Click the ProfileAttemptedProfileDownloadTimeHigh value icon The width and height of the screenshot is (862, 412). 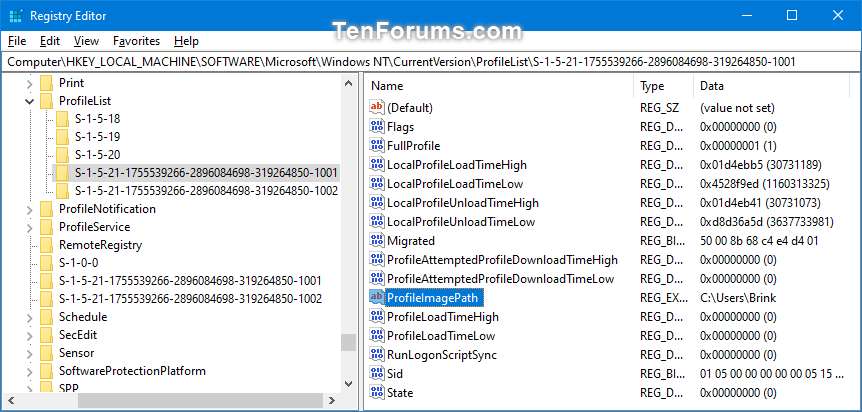click(377, 260)
